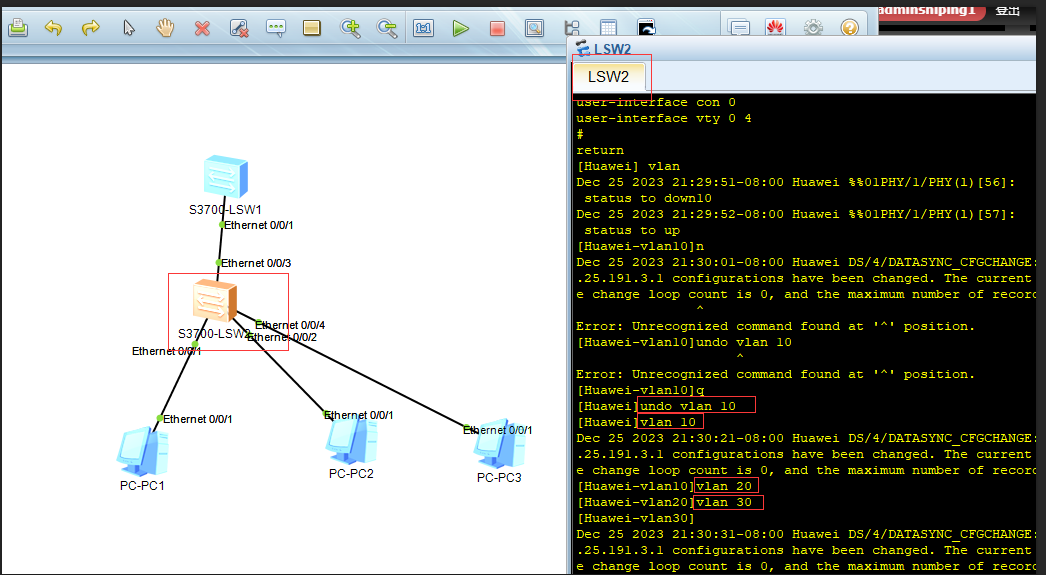The image size is (1046, 575).
Task: Click the save topology icon
Action: 18,28
